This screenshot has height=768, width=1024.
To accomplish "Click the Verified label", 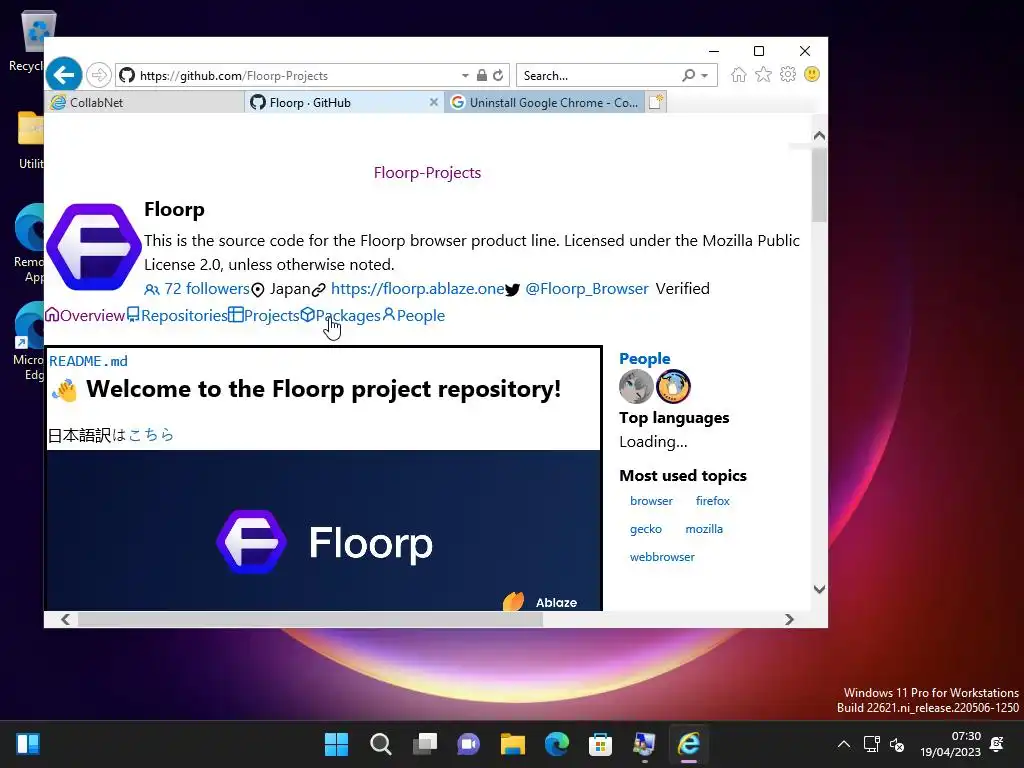I will coord(682,289).
